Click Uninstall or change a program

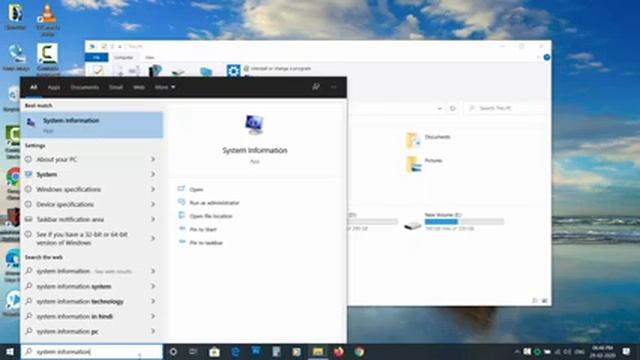277,69
